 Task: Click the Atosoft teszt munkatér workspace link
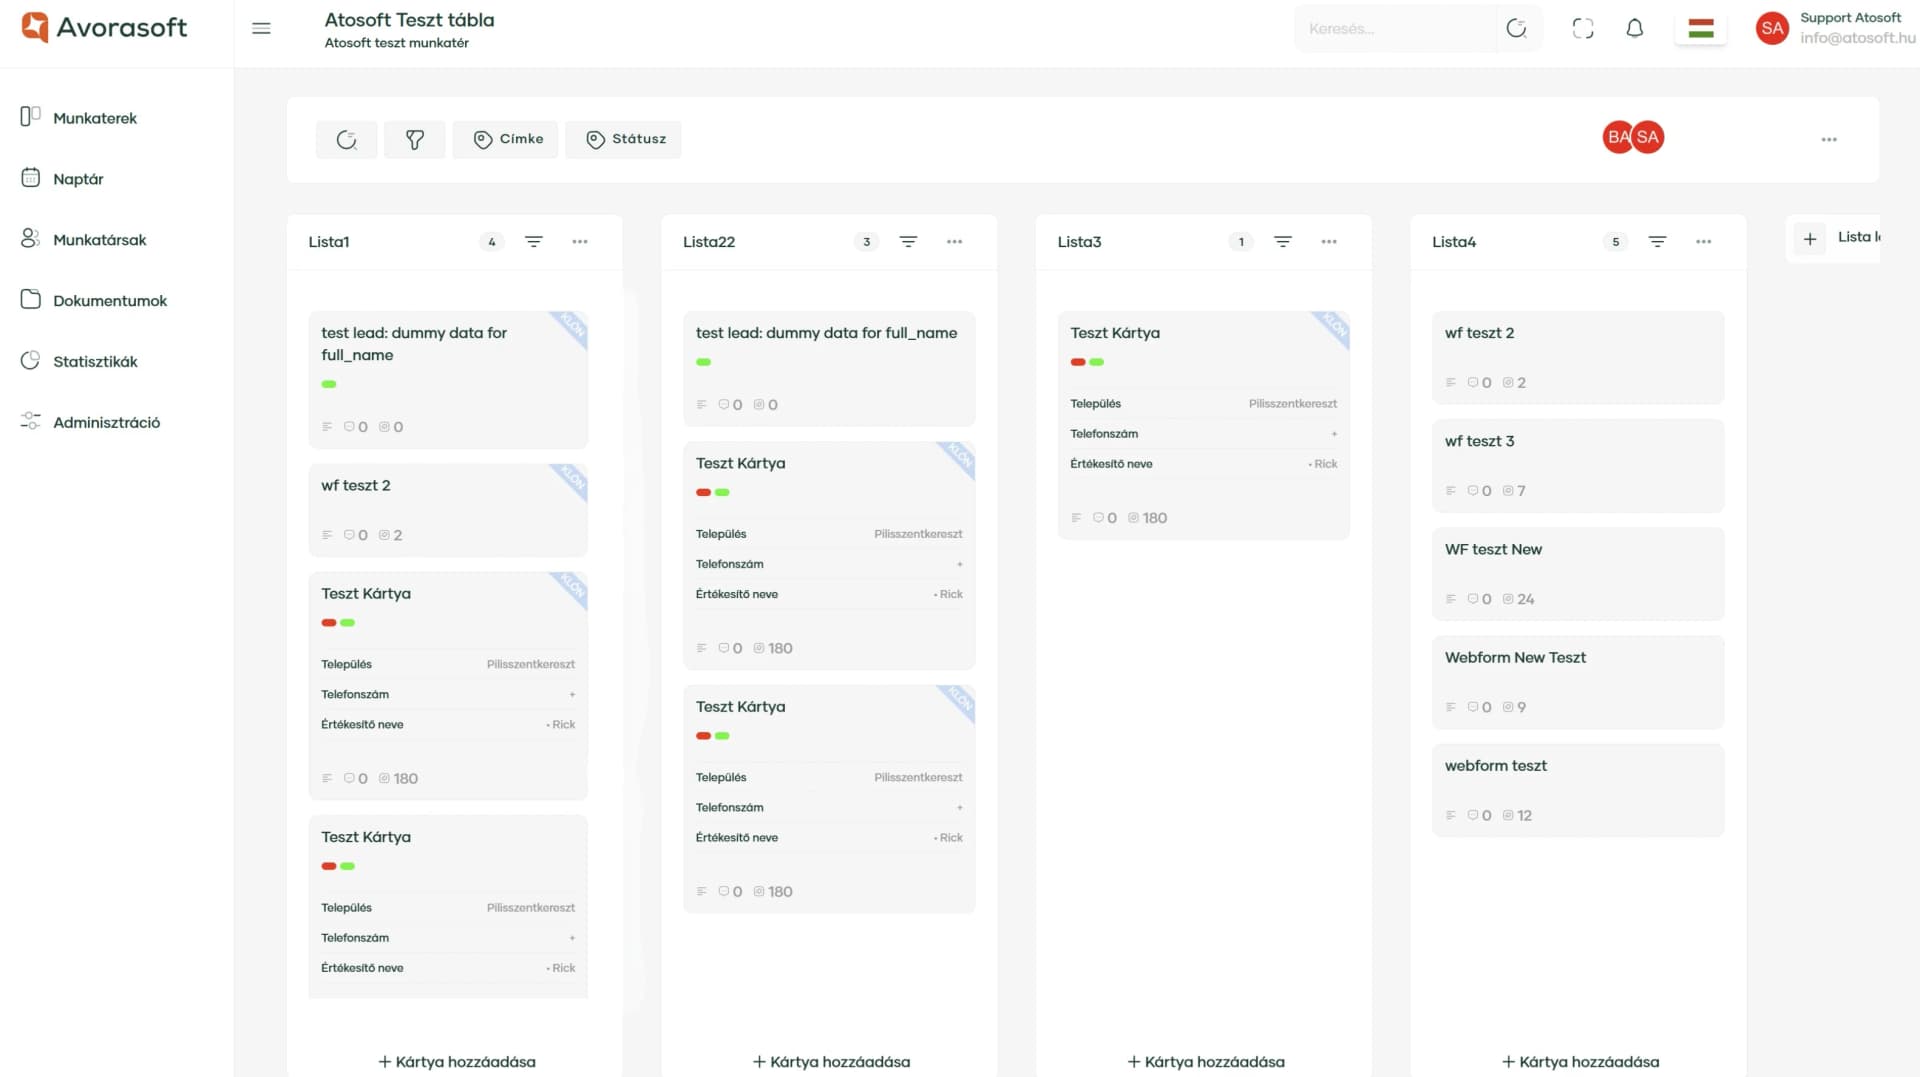(x=396, y=43)
